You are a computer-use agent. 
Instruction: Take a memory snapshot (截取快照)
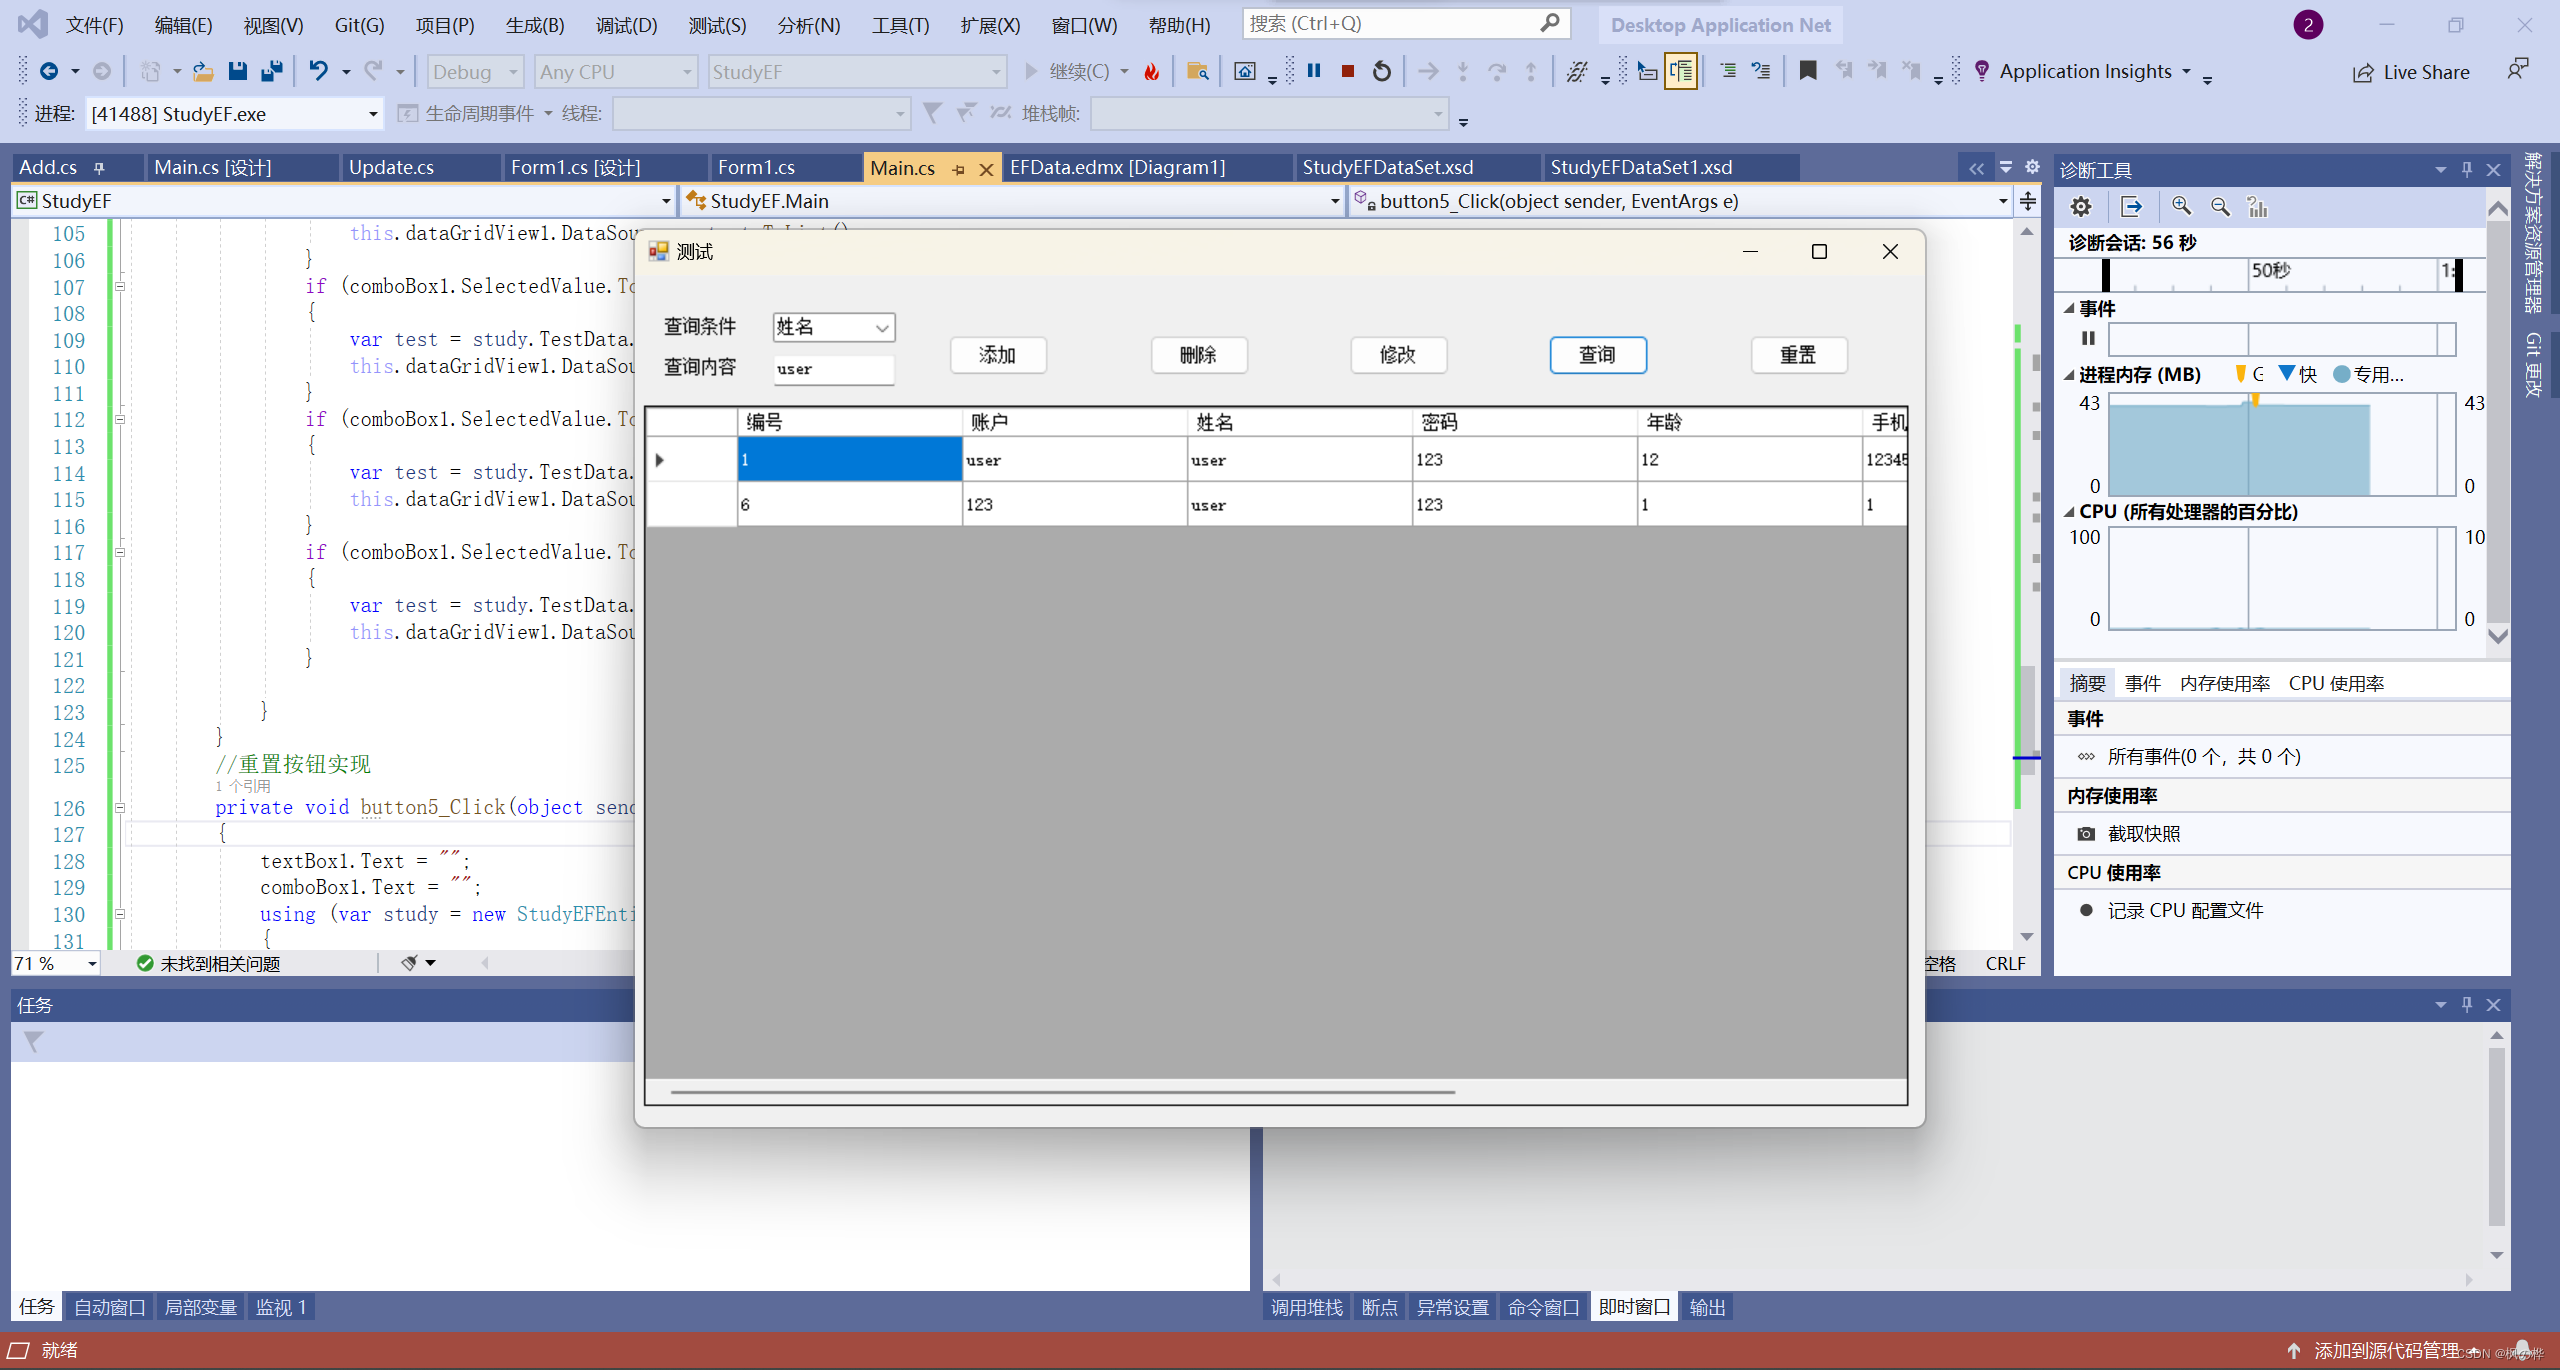click(2143, 834)
